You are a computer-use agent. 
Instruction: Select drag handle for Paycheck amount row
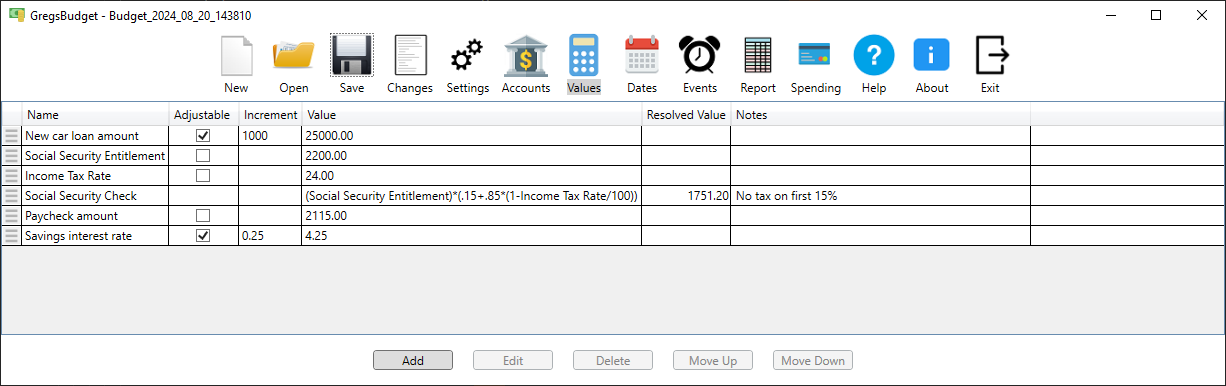pos(12,216)
